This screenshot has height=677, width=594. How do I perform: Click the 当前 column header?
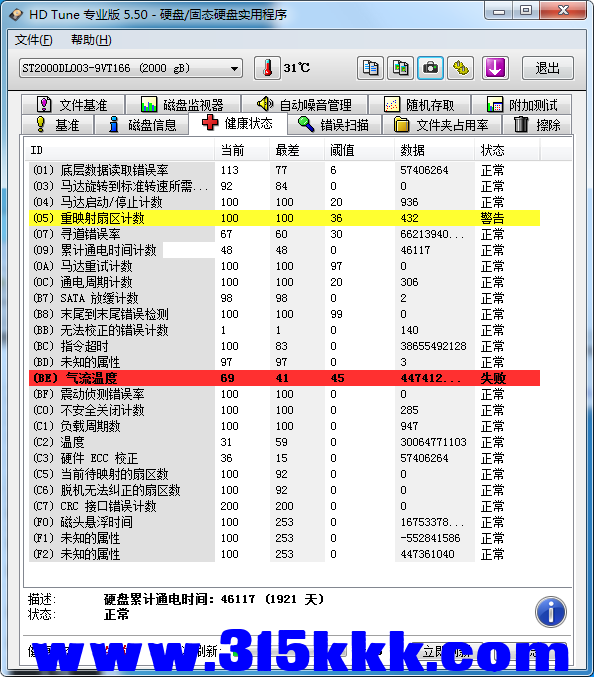(242, 150)
